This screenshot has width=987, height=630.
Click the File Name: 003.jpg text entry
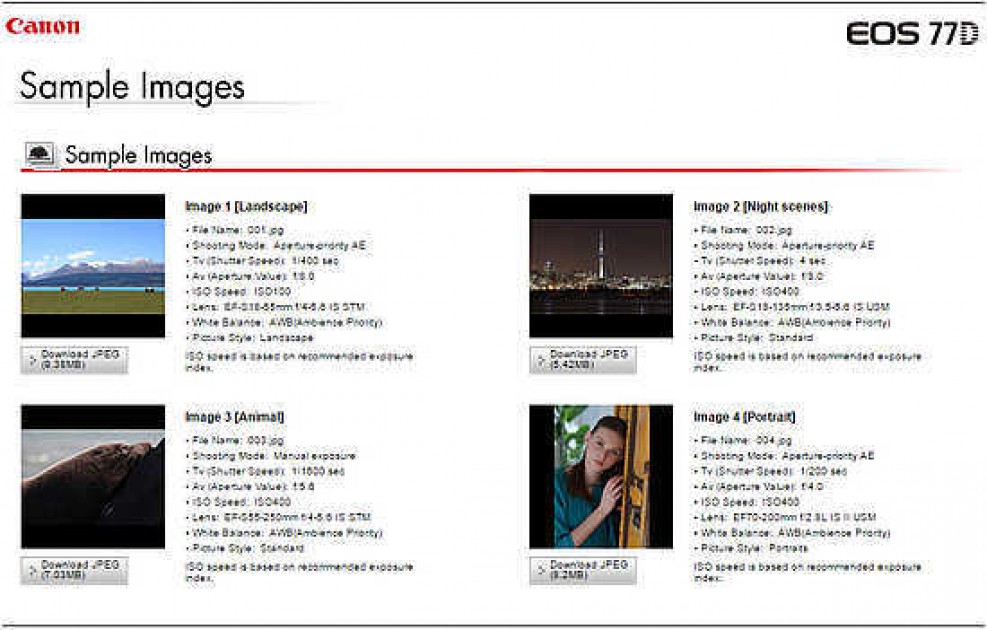pyautogui.click(x=234, y=436)
